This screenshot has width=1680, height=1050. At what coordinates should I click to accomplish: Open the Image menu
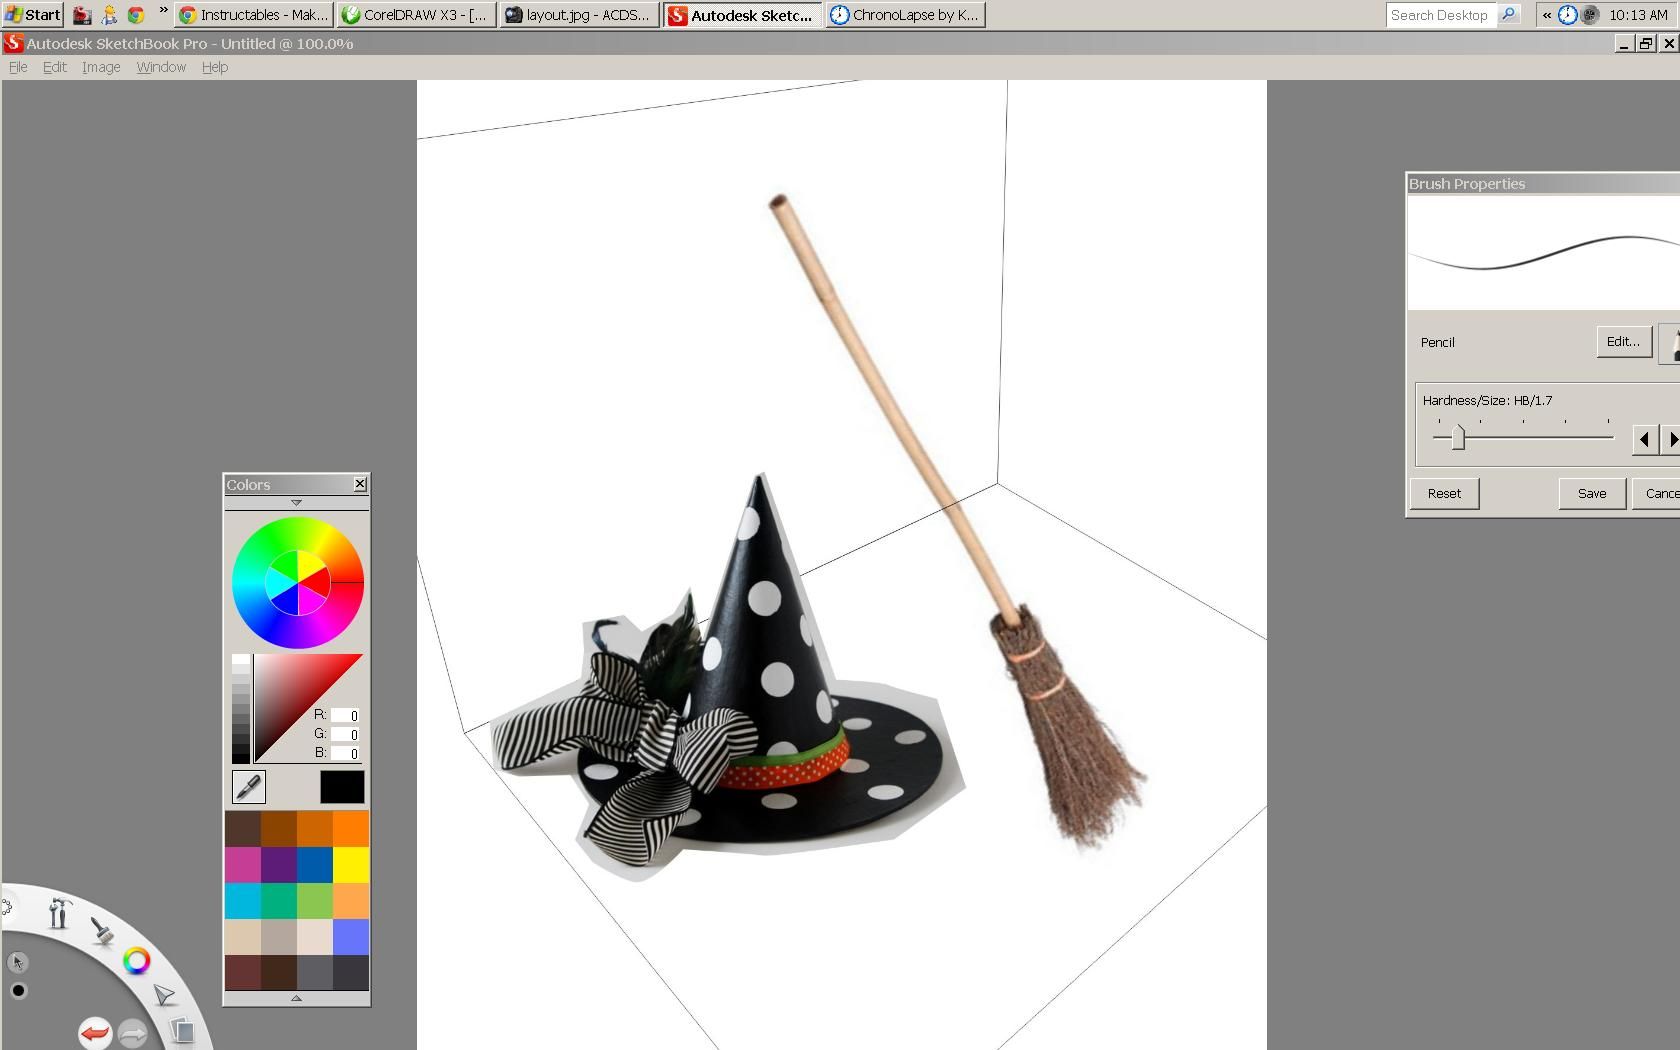click(x=100, y=67)
